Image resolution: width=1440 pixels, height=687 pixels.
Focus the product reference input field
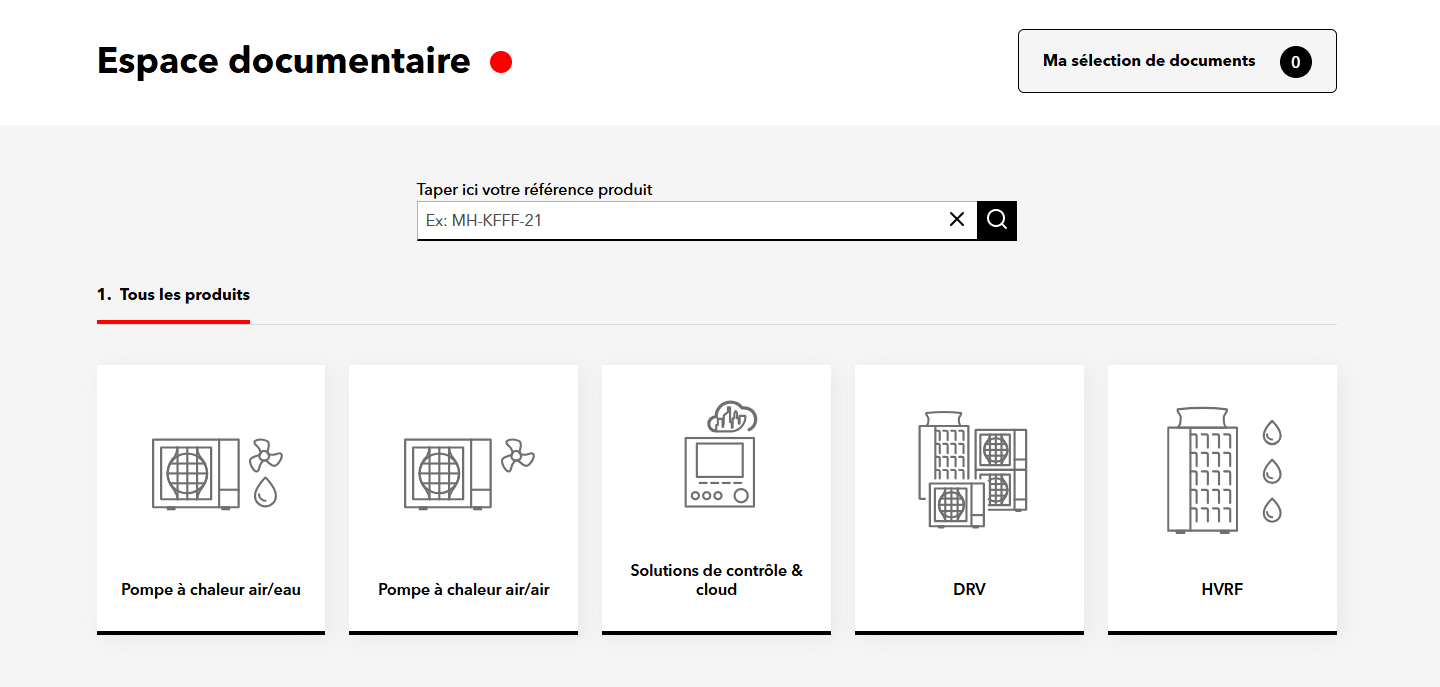coord(680,220)
